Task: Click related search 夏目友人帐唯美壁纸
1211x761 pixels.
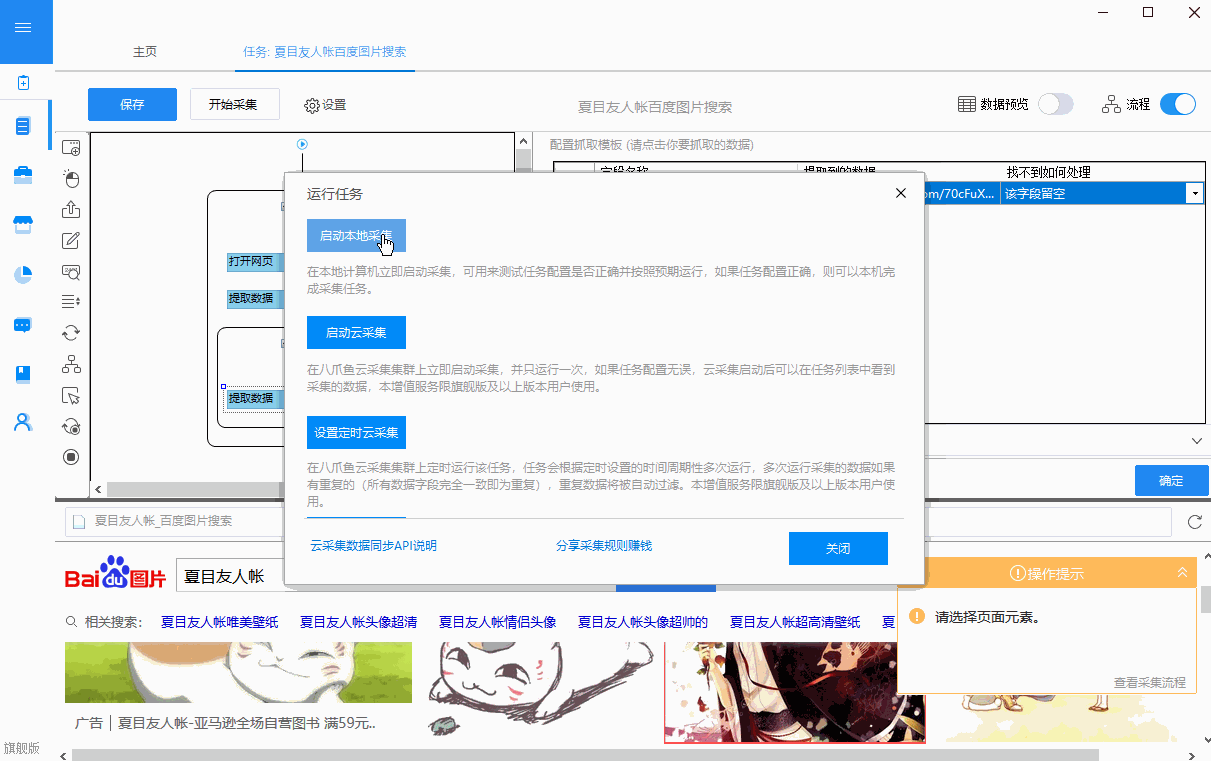Action: click(x=219, y=622)
